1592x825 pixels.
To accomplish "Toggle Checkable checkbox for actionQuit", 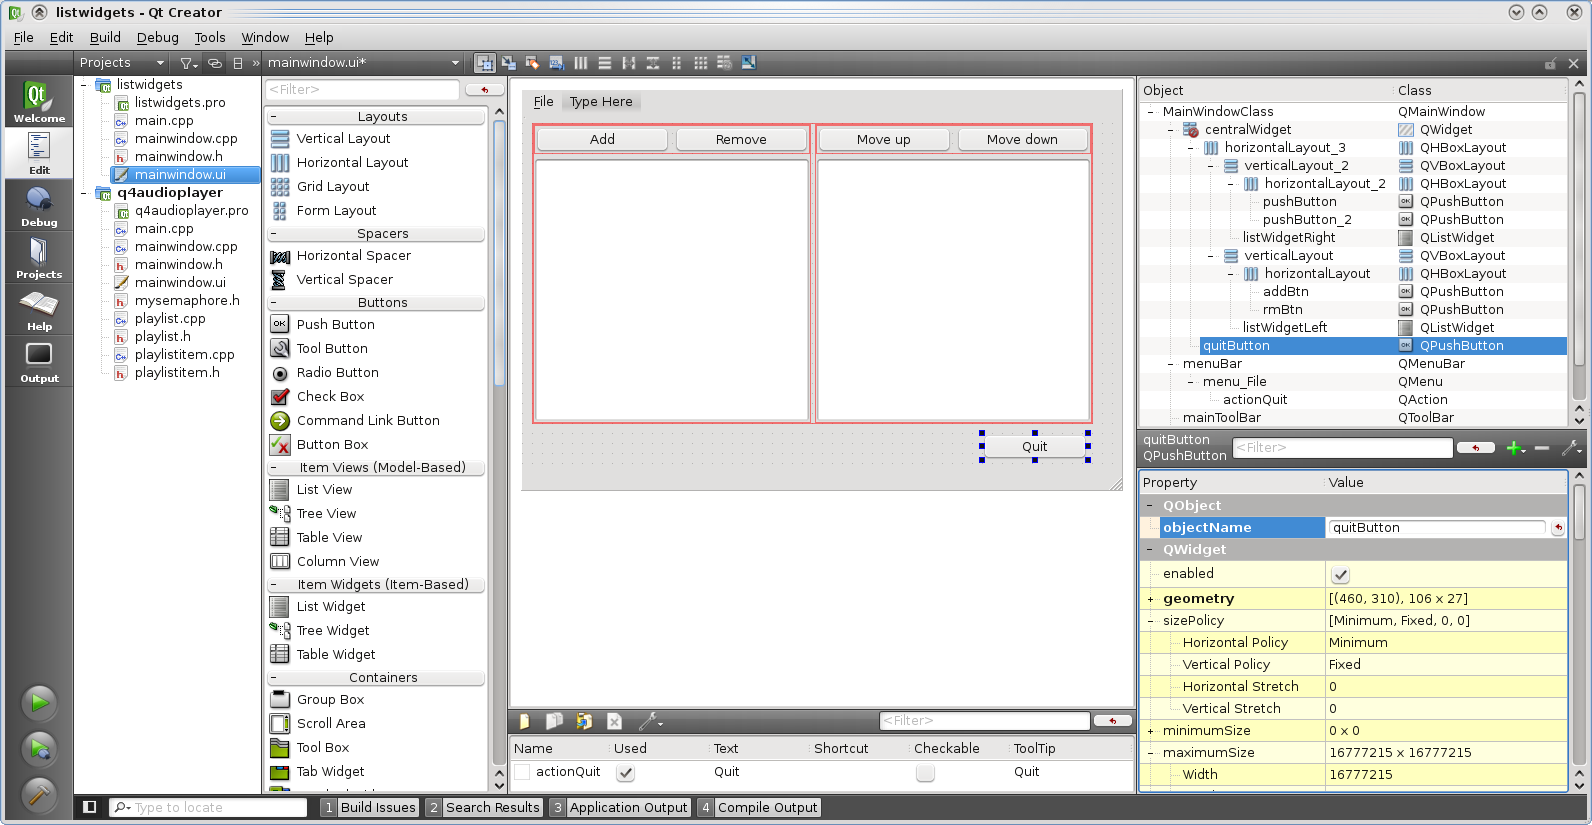I will point(925,772).
